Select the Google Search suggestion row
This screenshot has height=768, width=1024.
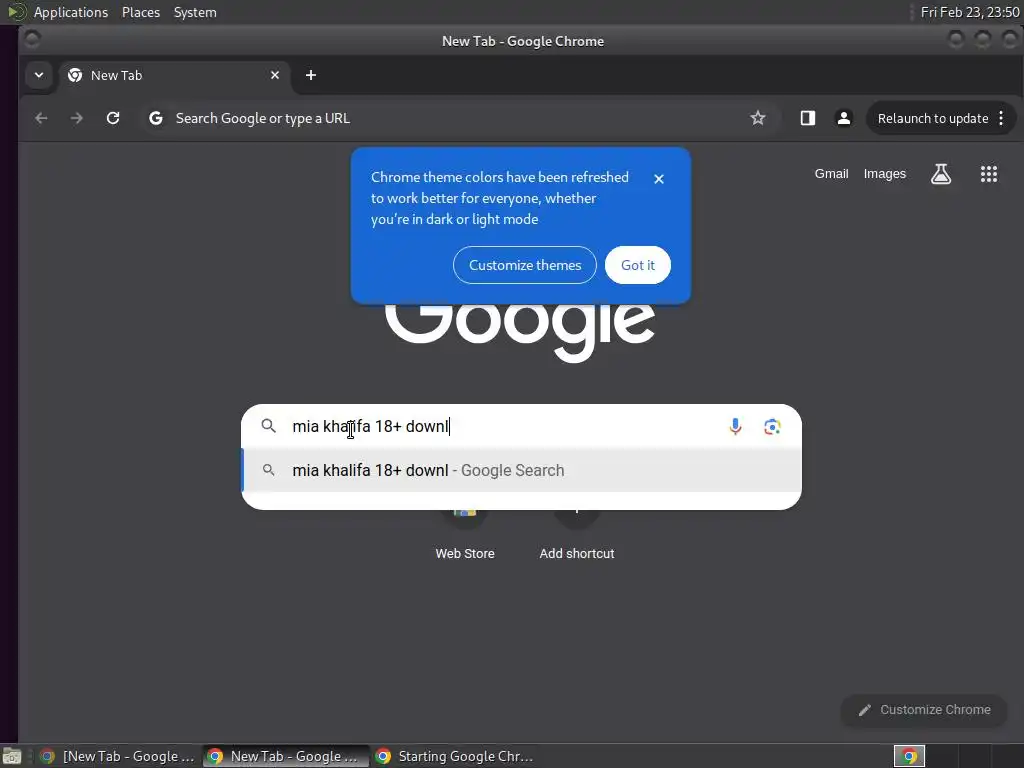pyautogui.click(x=521, y=470)
